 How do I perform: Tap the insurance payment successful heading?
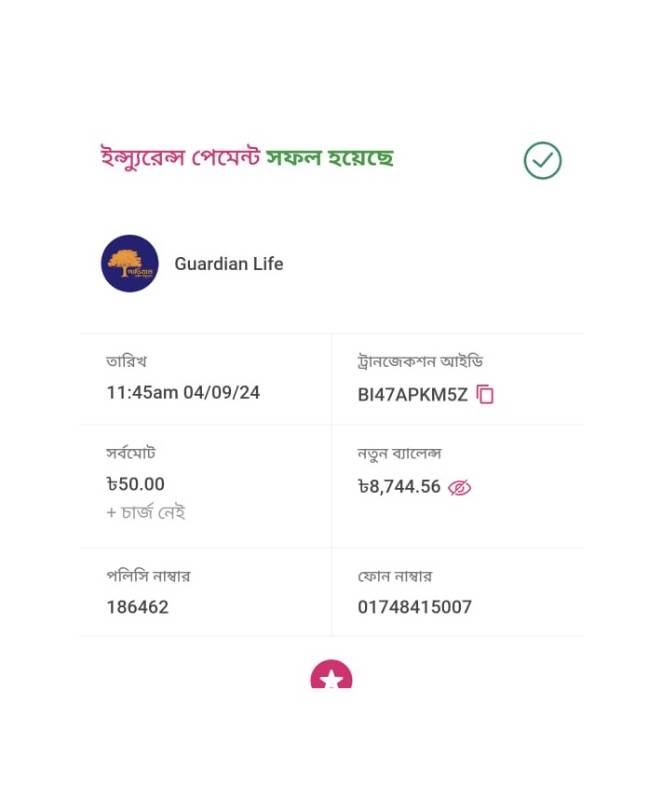click(247, 157)
